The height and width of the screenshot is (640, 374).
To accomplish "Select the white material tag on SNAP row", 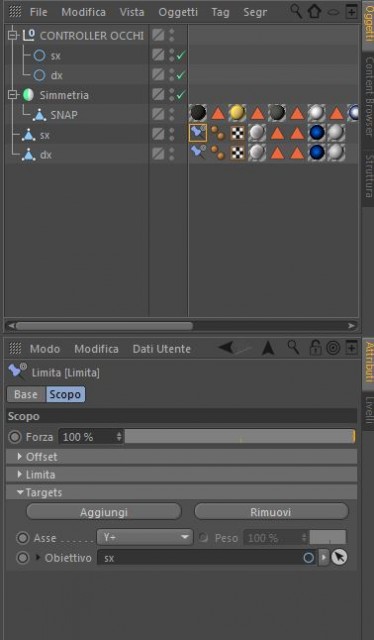I will tap(317, 113).
